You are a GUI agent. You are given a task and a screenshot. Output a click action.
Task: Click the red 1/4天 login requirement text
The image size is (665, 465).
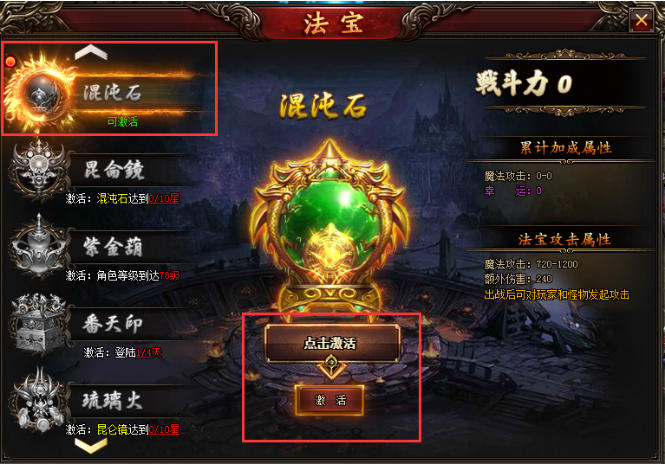(148, 353)
